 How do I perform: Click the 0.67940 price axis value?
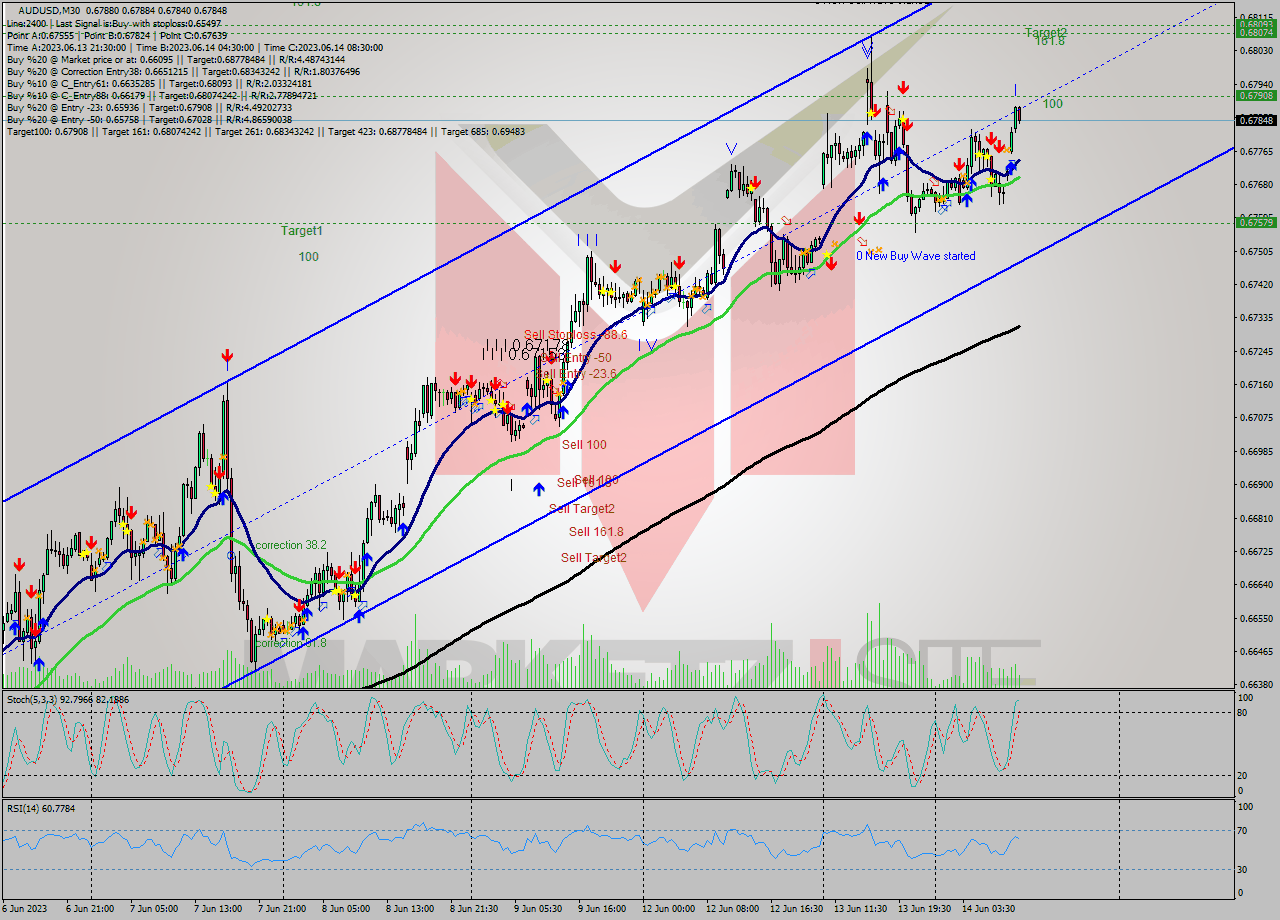[x=1256, y=84]
